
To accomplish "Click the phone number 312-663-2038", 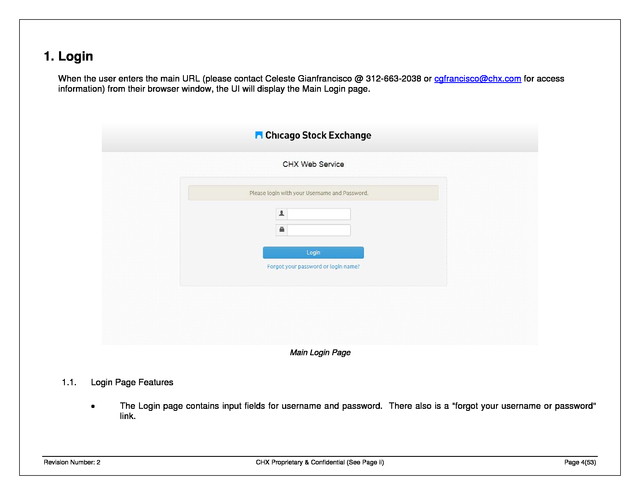I will [393, 79].
